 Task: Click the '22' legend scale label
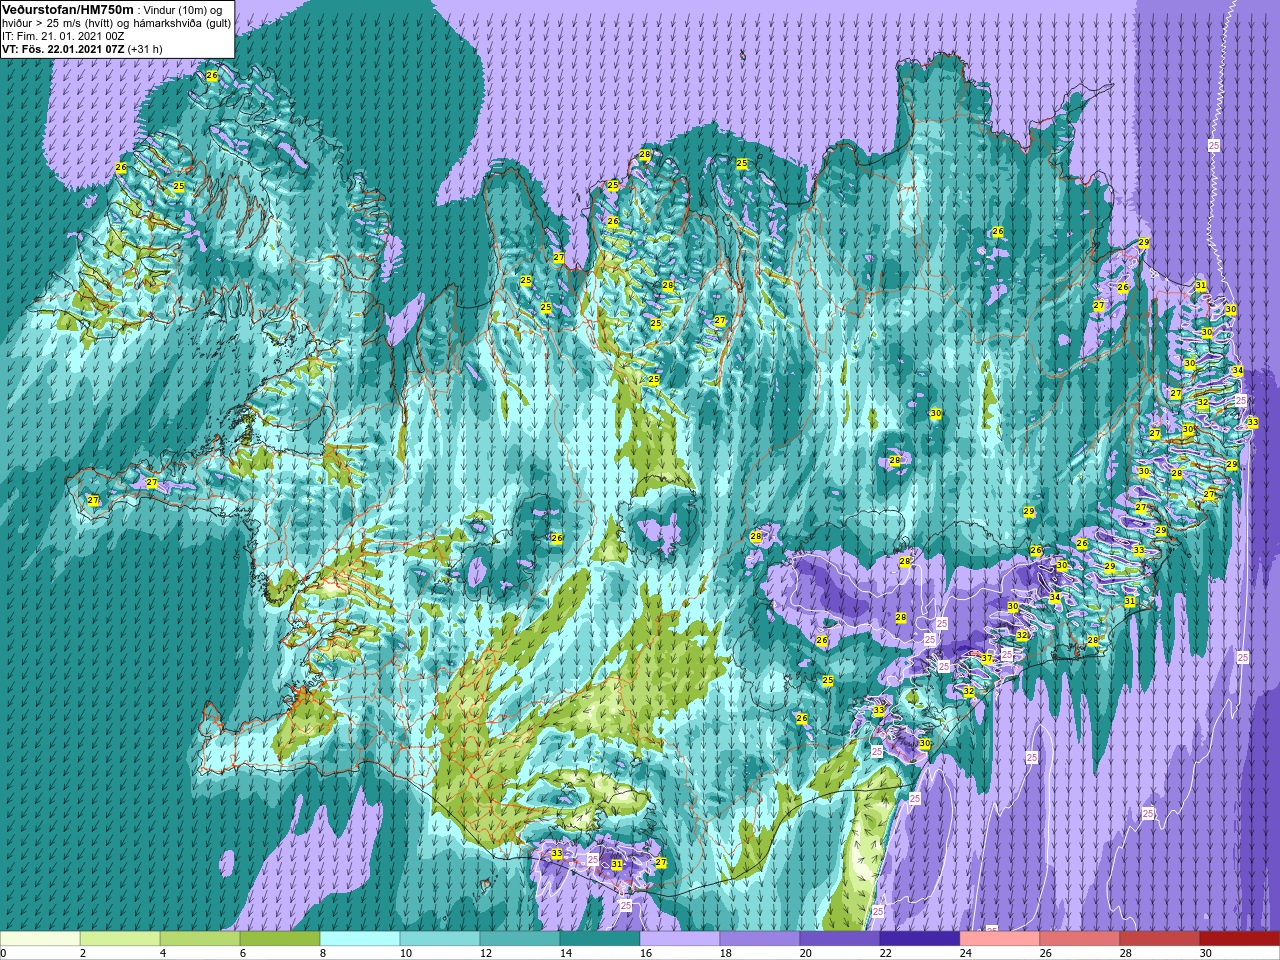coord(885,954)
